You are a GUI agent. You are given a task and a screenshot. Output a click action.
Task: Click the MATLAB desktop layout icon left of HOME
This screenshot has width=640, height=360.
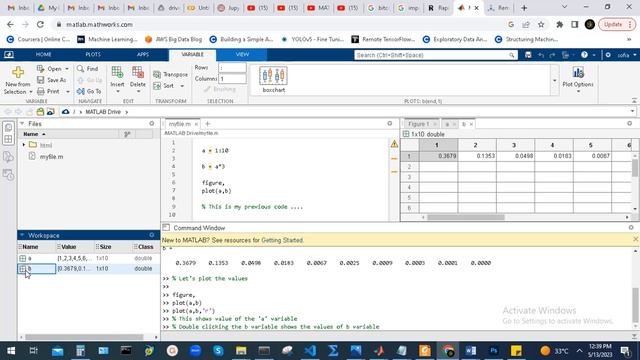pyautogui.click(x=9, y=54)
